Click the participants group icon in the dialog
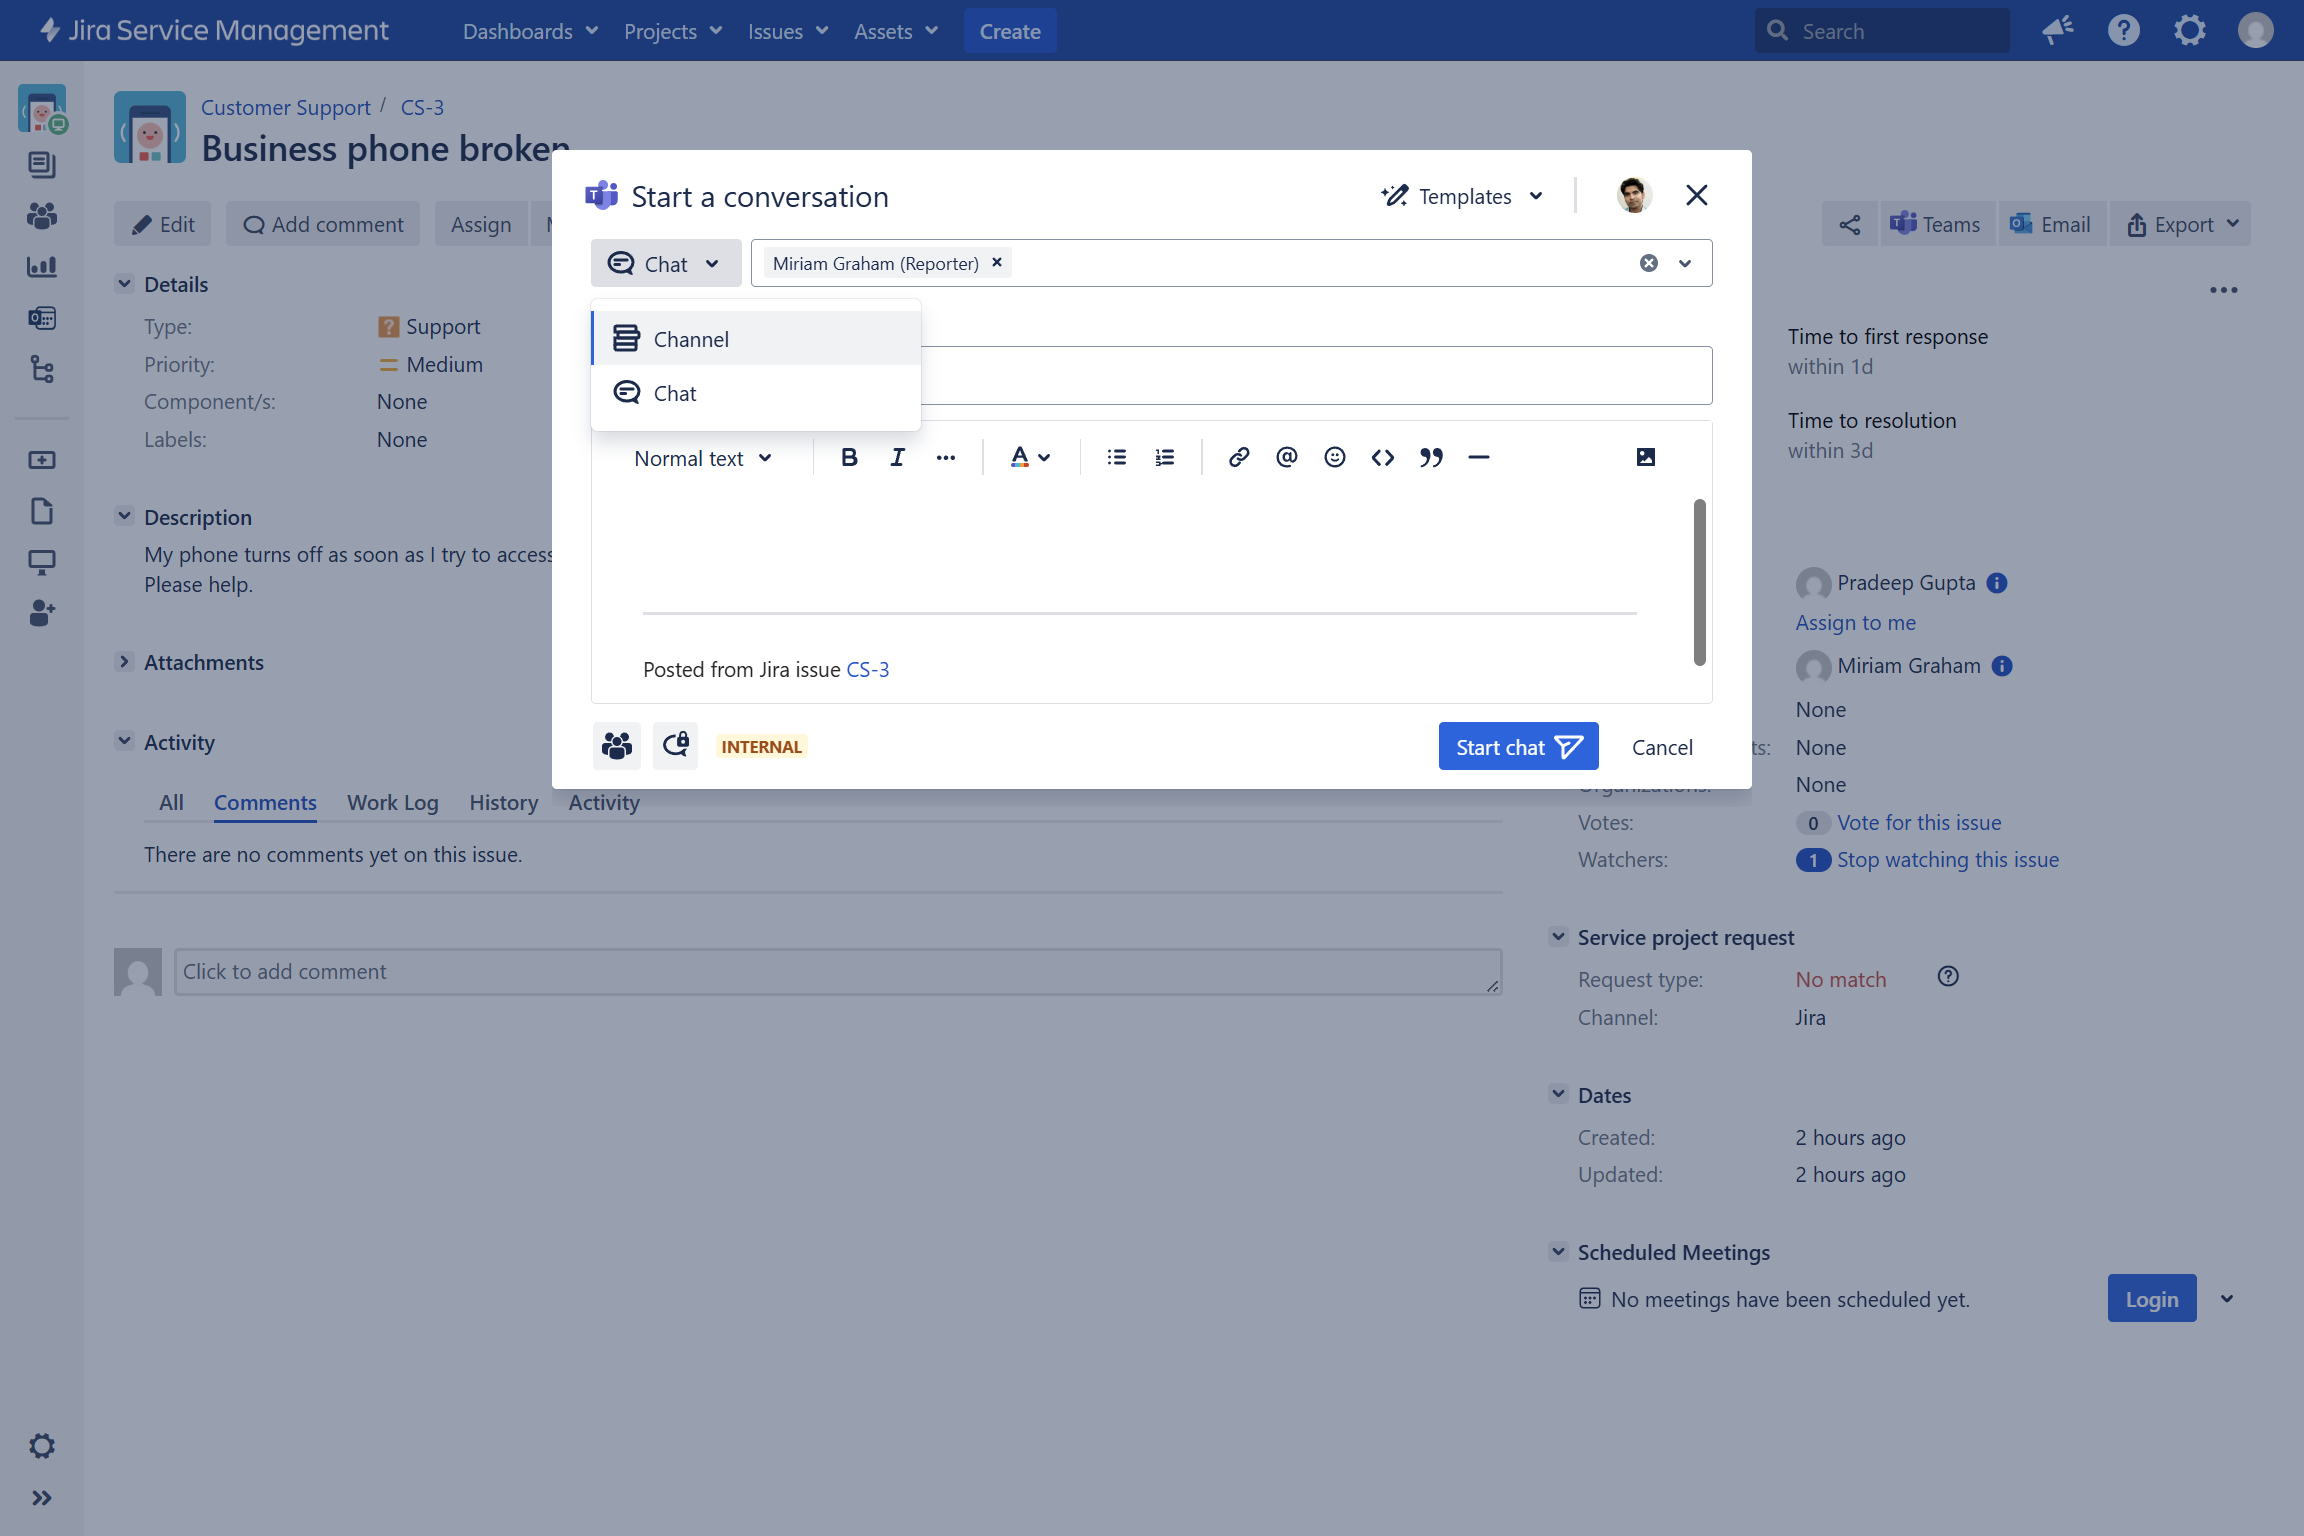This screenshot has width=2304, height=1536. click(x=616, y=746)
